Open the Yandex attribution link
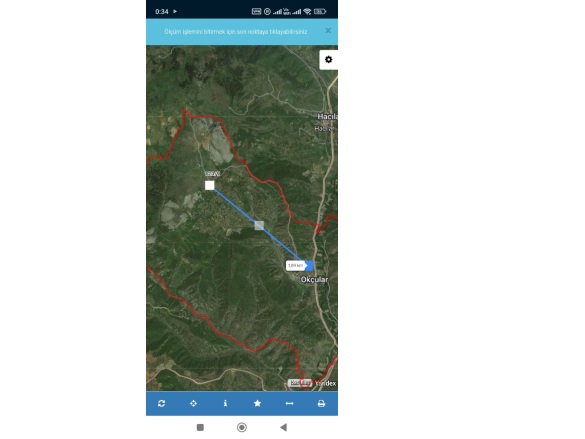This screenshot has height=439, width=585. [325, 383]
